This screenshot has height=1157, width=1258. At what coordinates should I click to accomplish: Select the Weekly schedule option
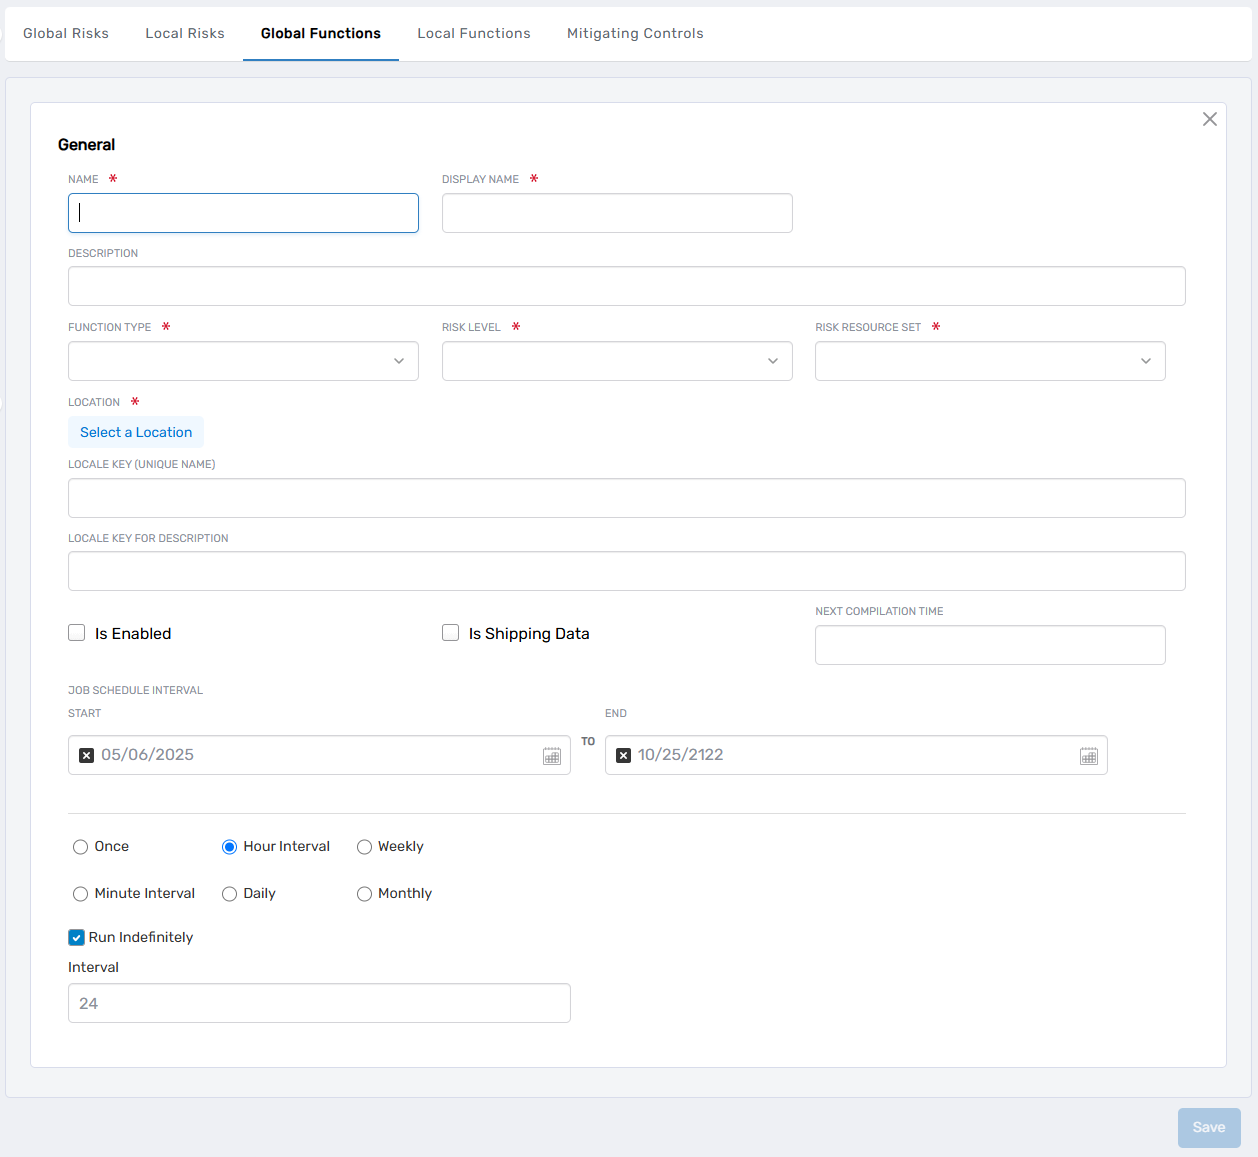point(364,846)
